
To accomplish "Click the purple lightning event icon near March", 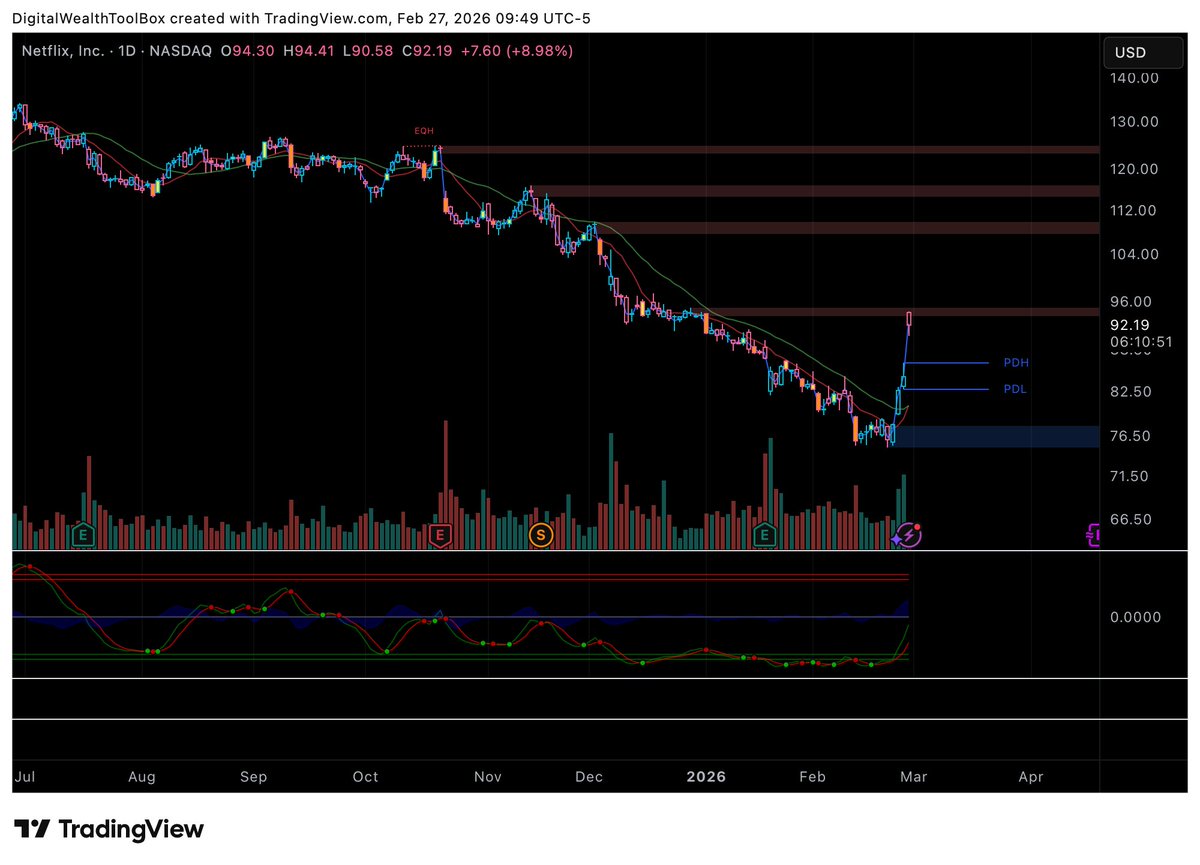I will click(x=909, y=535).
